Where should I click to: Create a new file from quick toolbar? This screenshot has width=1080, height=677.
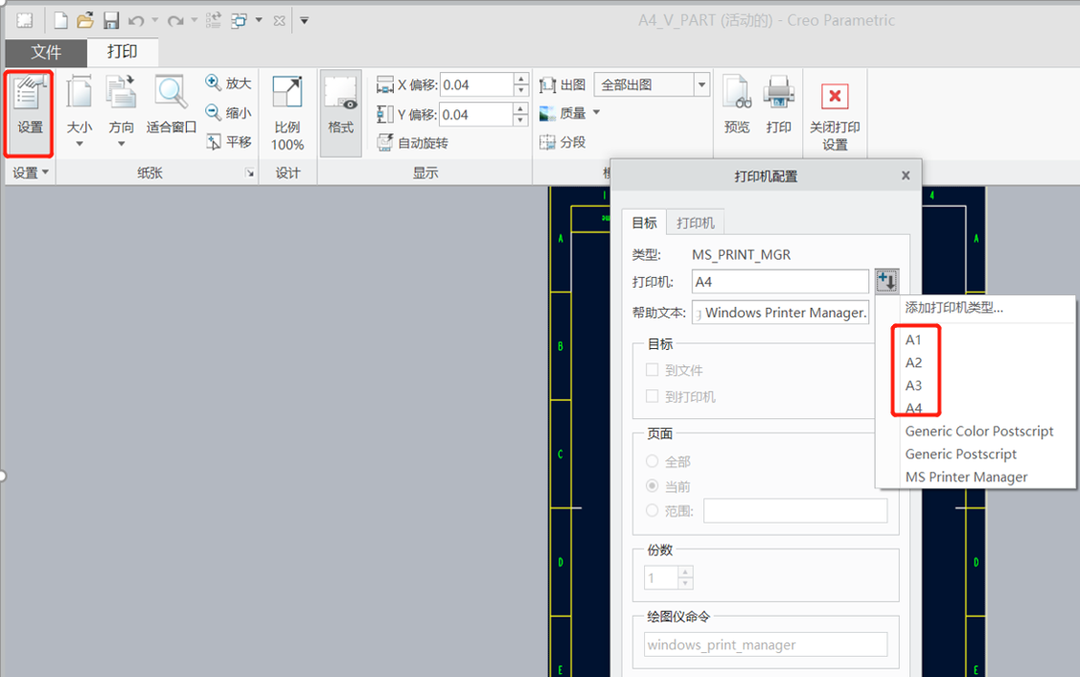(61, 21)
